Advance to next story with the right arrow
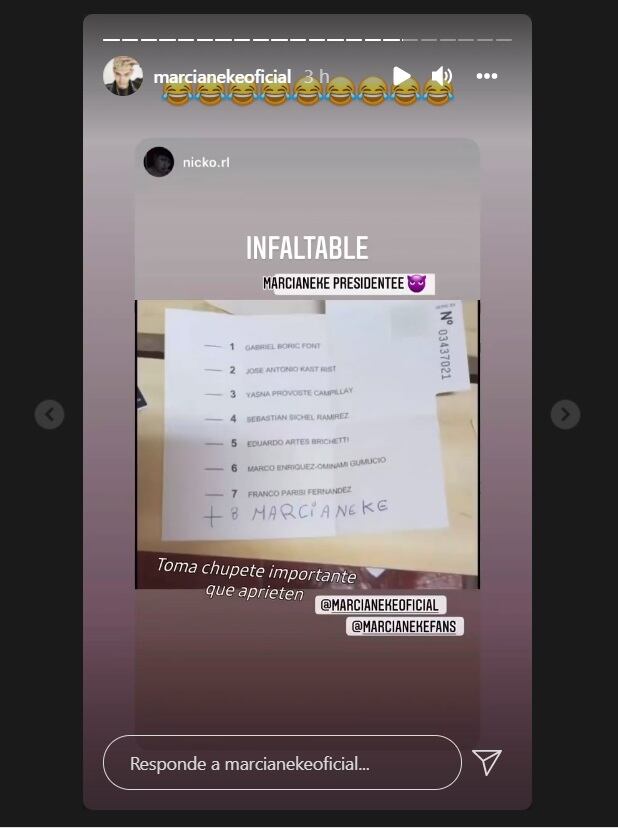This screenshot has height=830, width=618. [566, 414]
